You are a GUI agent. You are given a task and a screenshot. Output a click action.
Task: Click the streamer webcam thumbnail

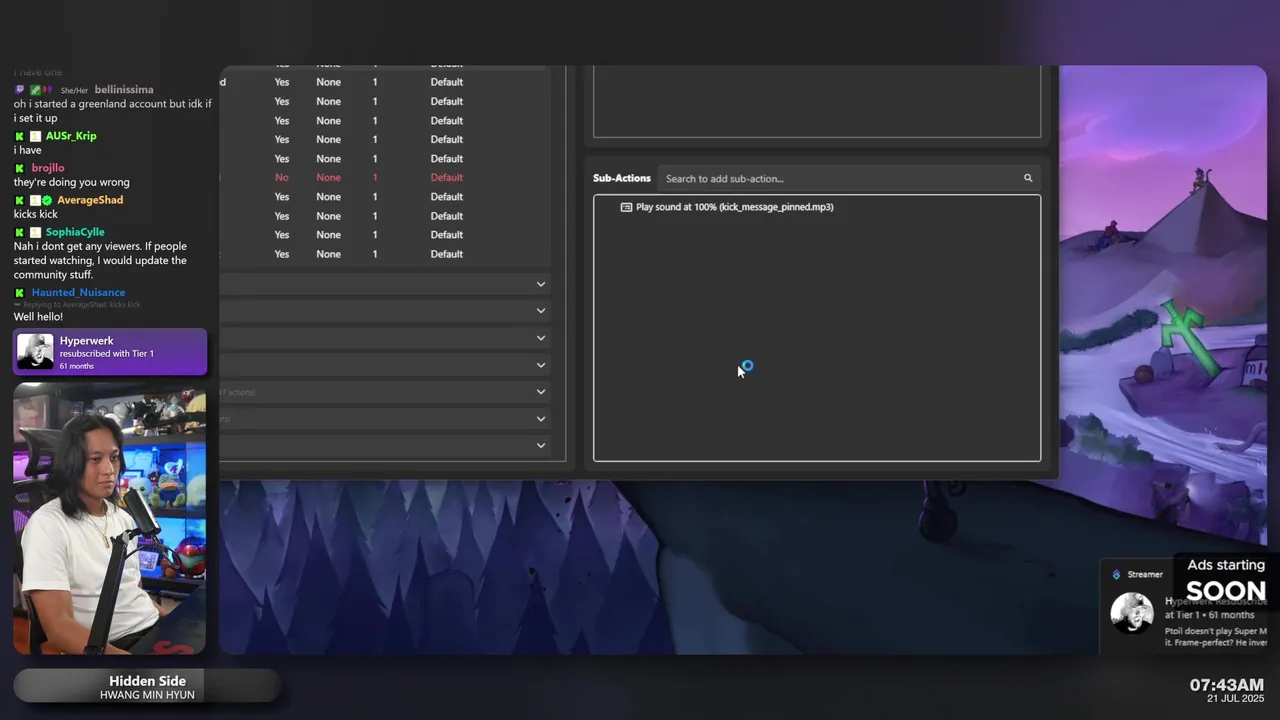pyautogui.click(x=110, y=518)
